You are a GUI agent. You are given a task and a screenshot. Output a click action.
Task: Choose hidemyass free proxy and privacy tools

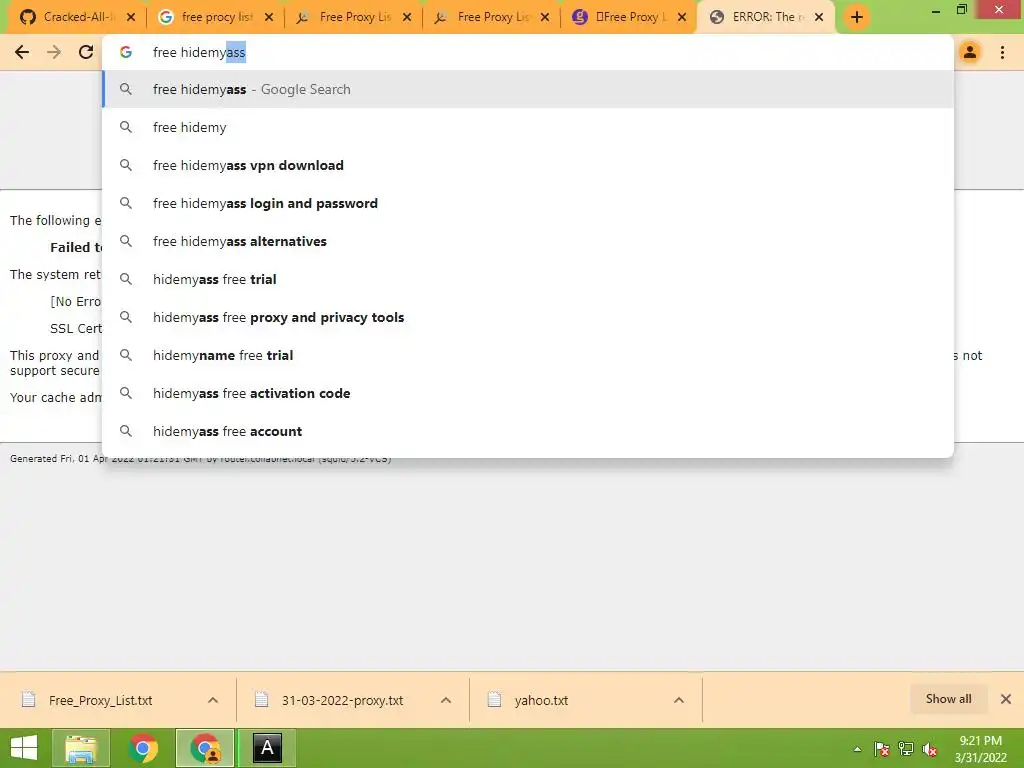tap(528, 317)
